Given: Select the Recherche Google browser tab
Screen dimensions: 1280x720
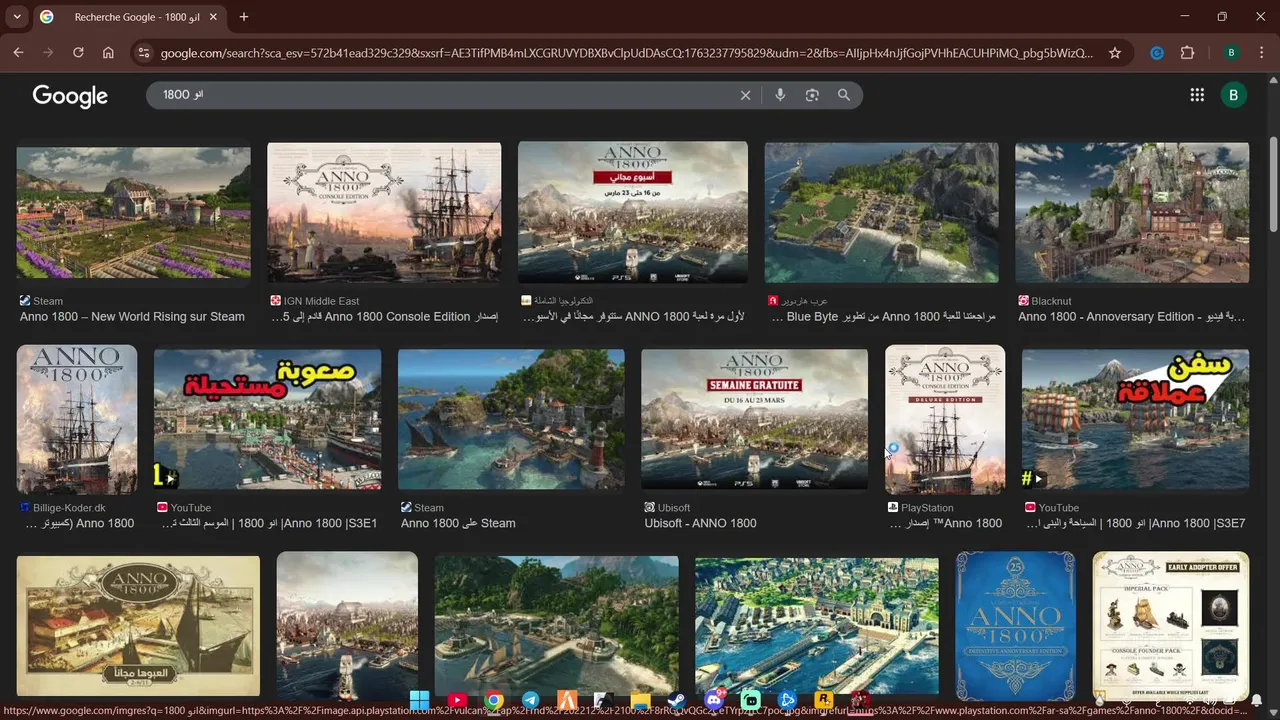Looking at the screenshot, I should point(130,17).
